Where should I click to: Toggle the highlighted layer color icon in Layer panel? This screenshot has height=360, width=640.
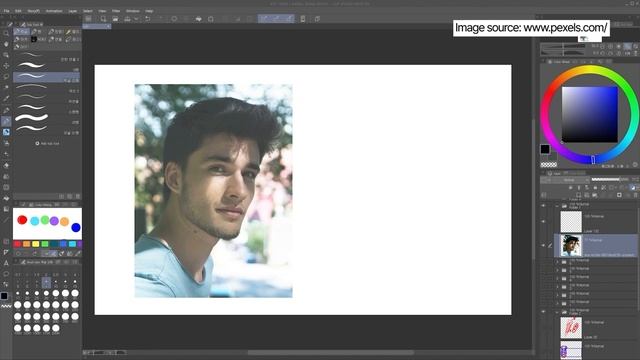[x=632, y=187]
